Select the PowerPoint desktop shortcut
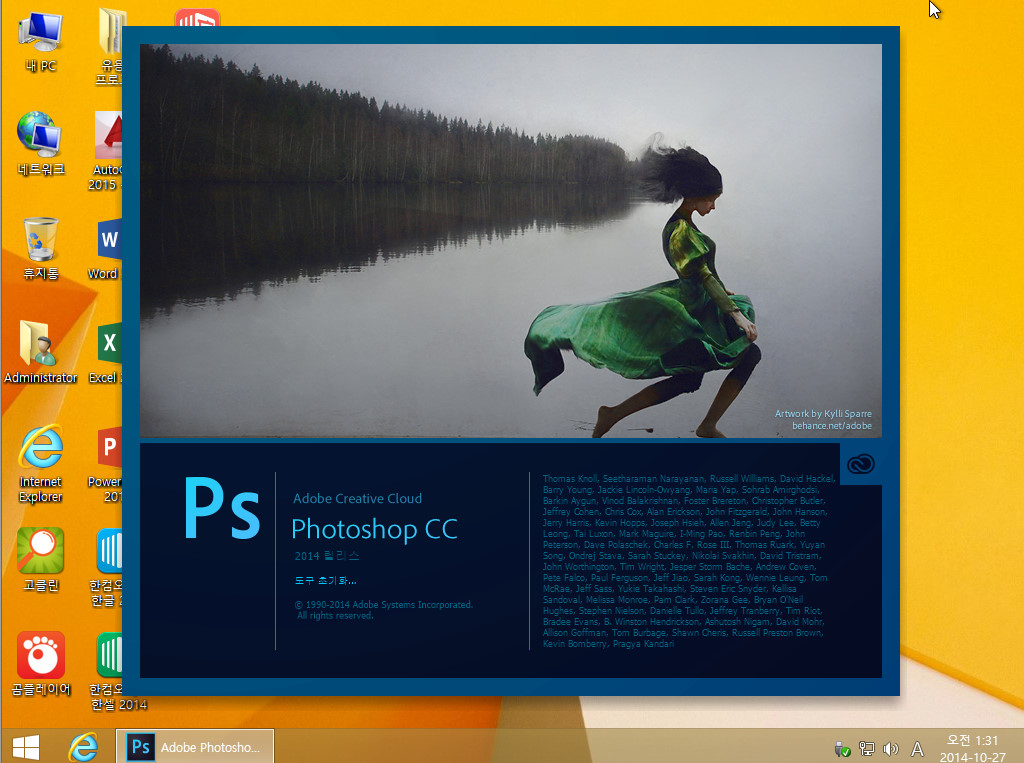 106,463
